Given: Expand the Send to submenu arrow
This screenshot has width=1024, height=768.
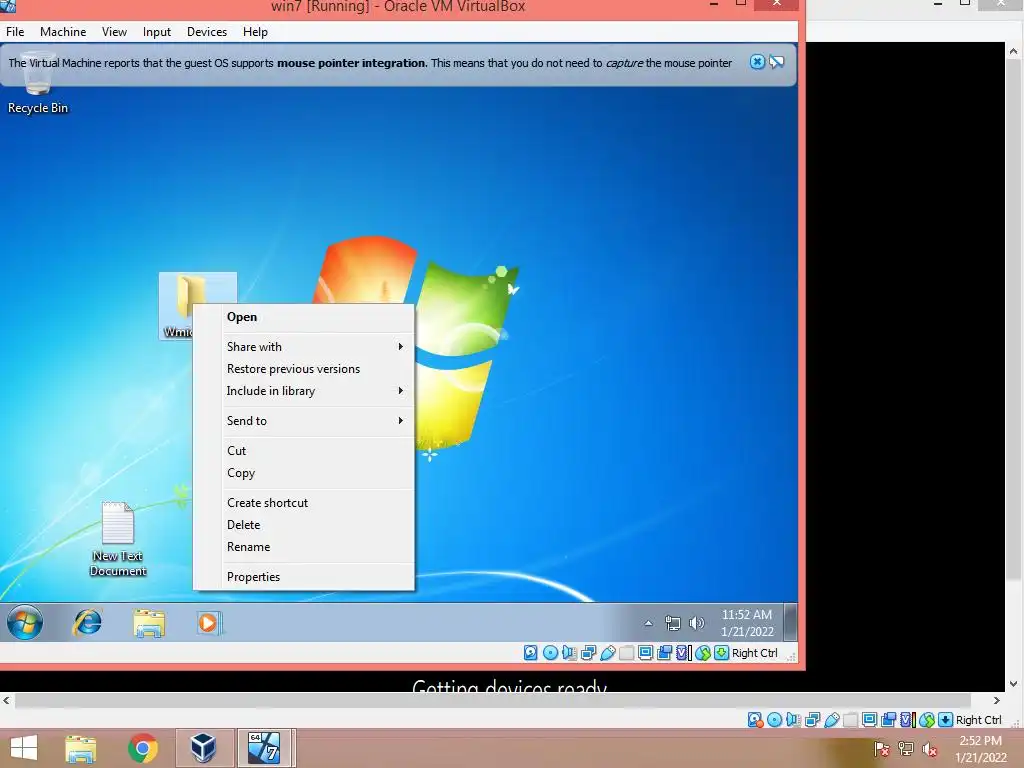Looking at the screenshot, I should [x=401, y=421].
